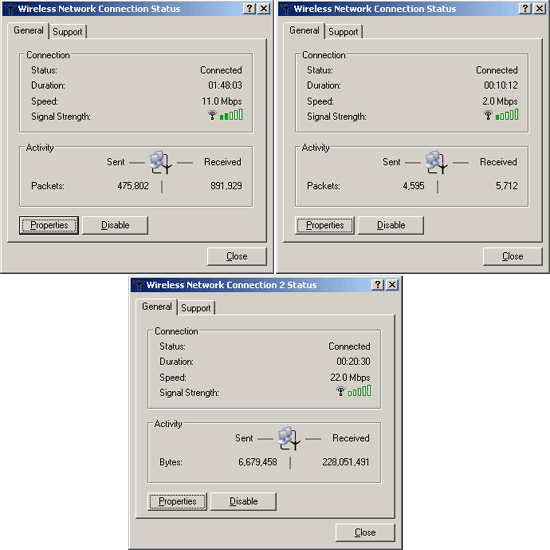550x550 pixels.
Task: Click the speed value 11.0 Mbps
Action: pyautogui.click(x=222, y=101)
